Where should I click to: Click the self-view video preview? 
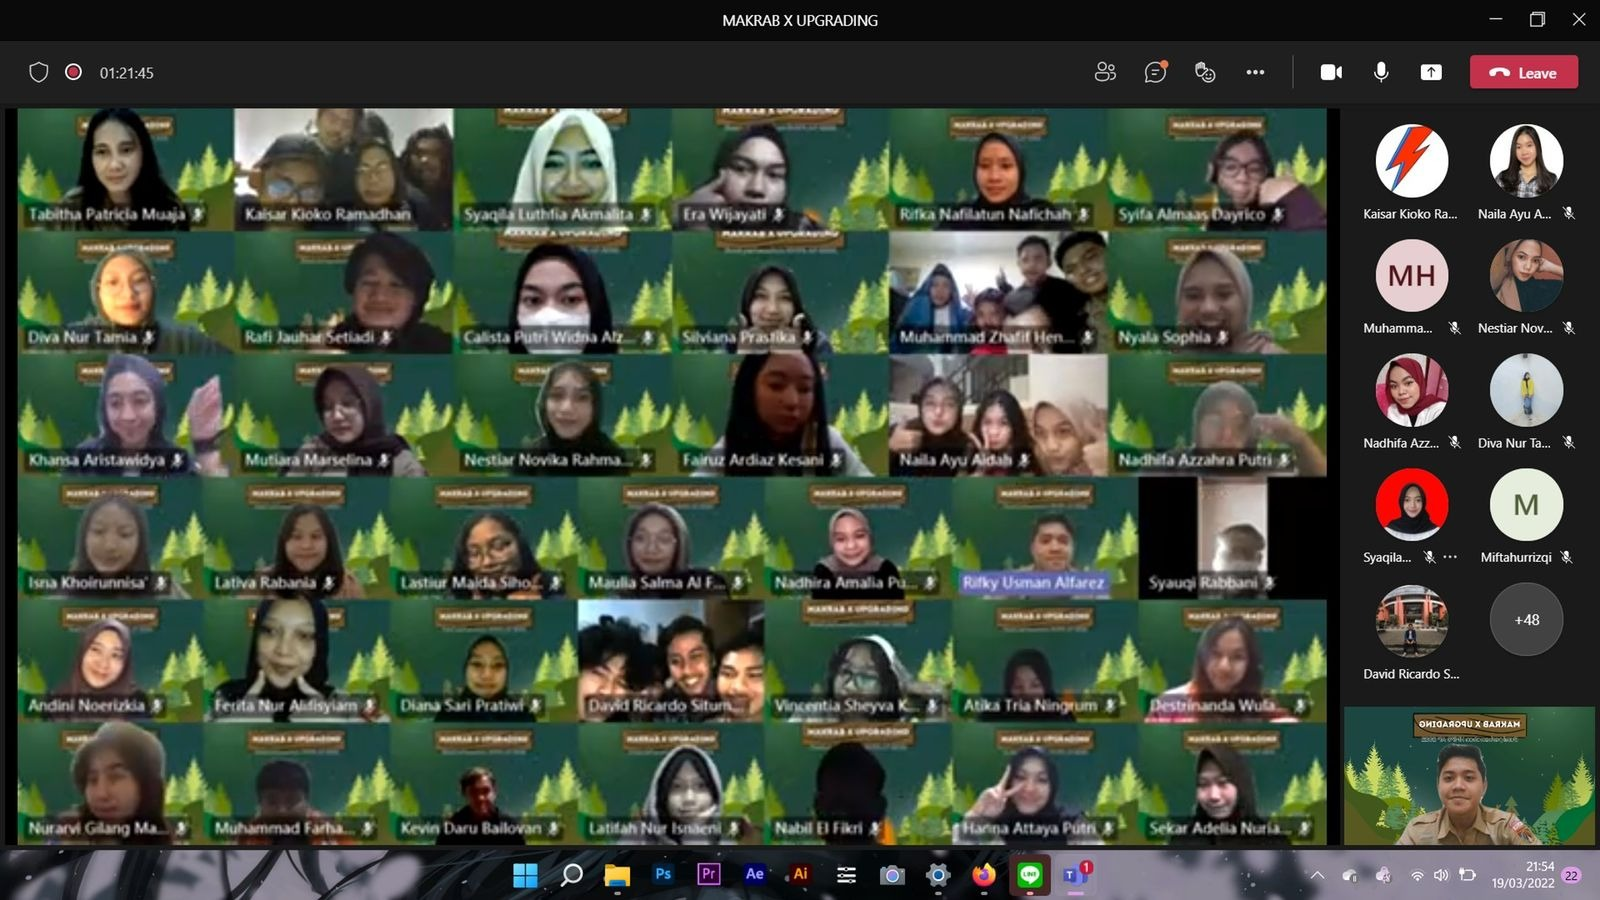coord(1469,776)
